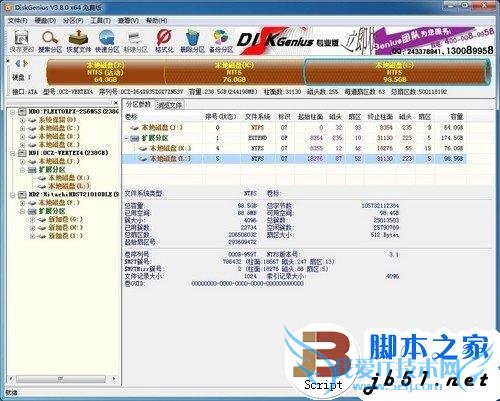Viewport: 500px width, 401px height.
Task: Go to the previous disk with left arrow
Action: click(18, 63)
